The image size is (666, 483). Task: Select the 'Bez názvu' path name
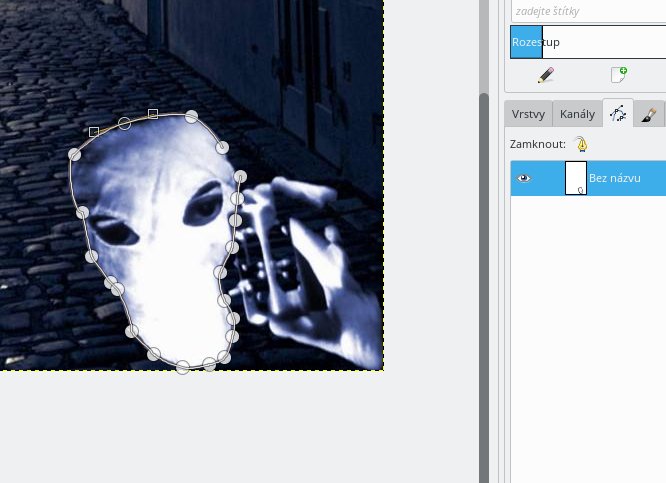(615, 178)
